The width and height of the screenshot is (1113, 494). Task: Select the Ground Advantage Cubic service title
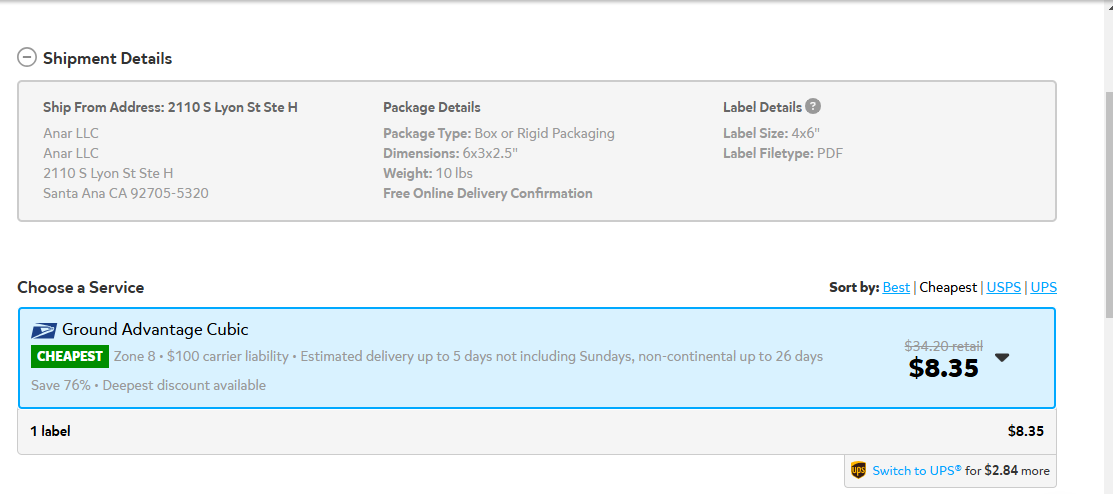point(155,330)
